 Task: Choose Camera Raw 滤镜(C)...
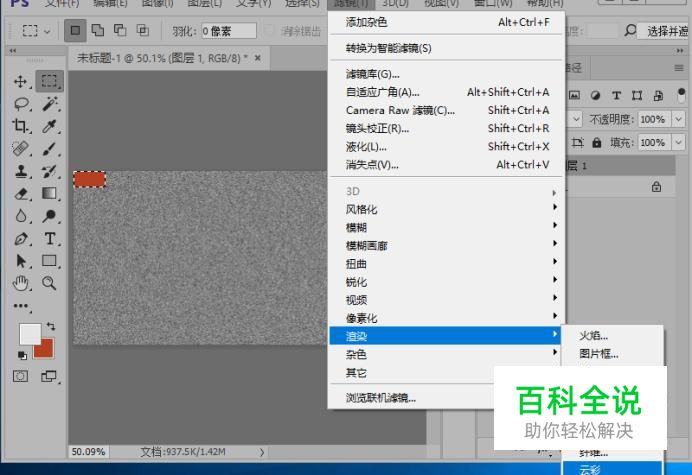447,110
